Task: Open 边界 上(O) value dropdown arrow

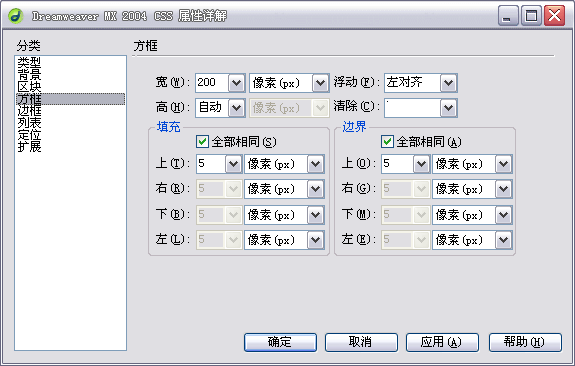Action: point(421,164)
